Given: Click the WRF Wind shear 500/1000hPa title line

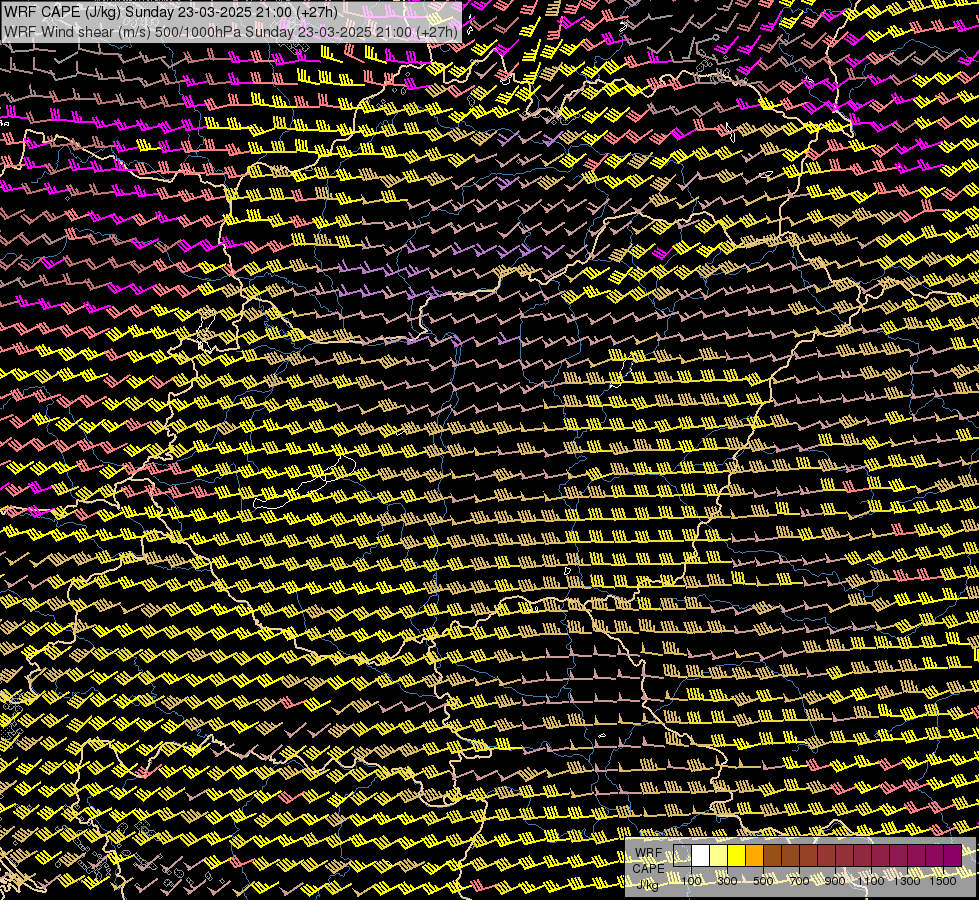Looking at the screenshot, I should point(230,31).
